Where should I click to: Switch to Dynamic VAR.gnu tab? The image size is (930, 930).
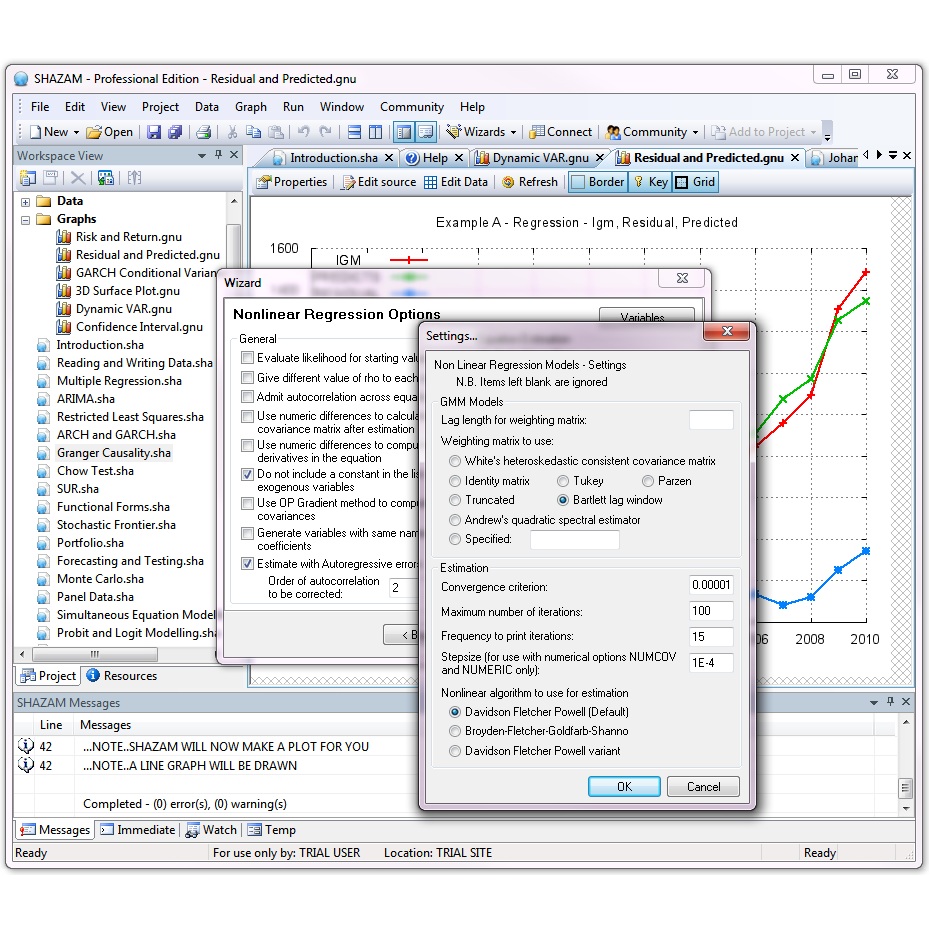coord(540,158)
